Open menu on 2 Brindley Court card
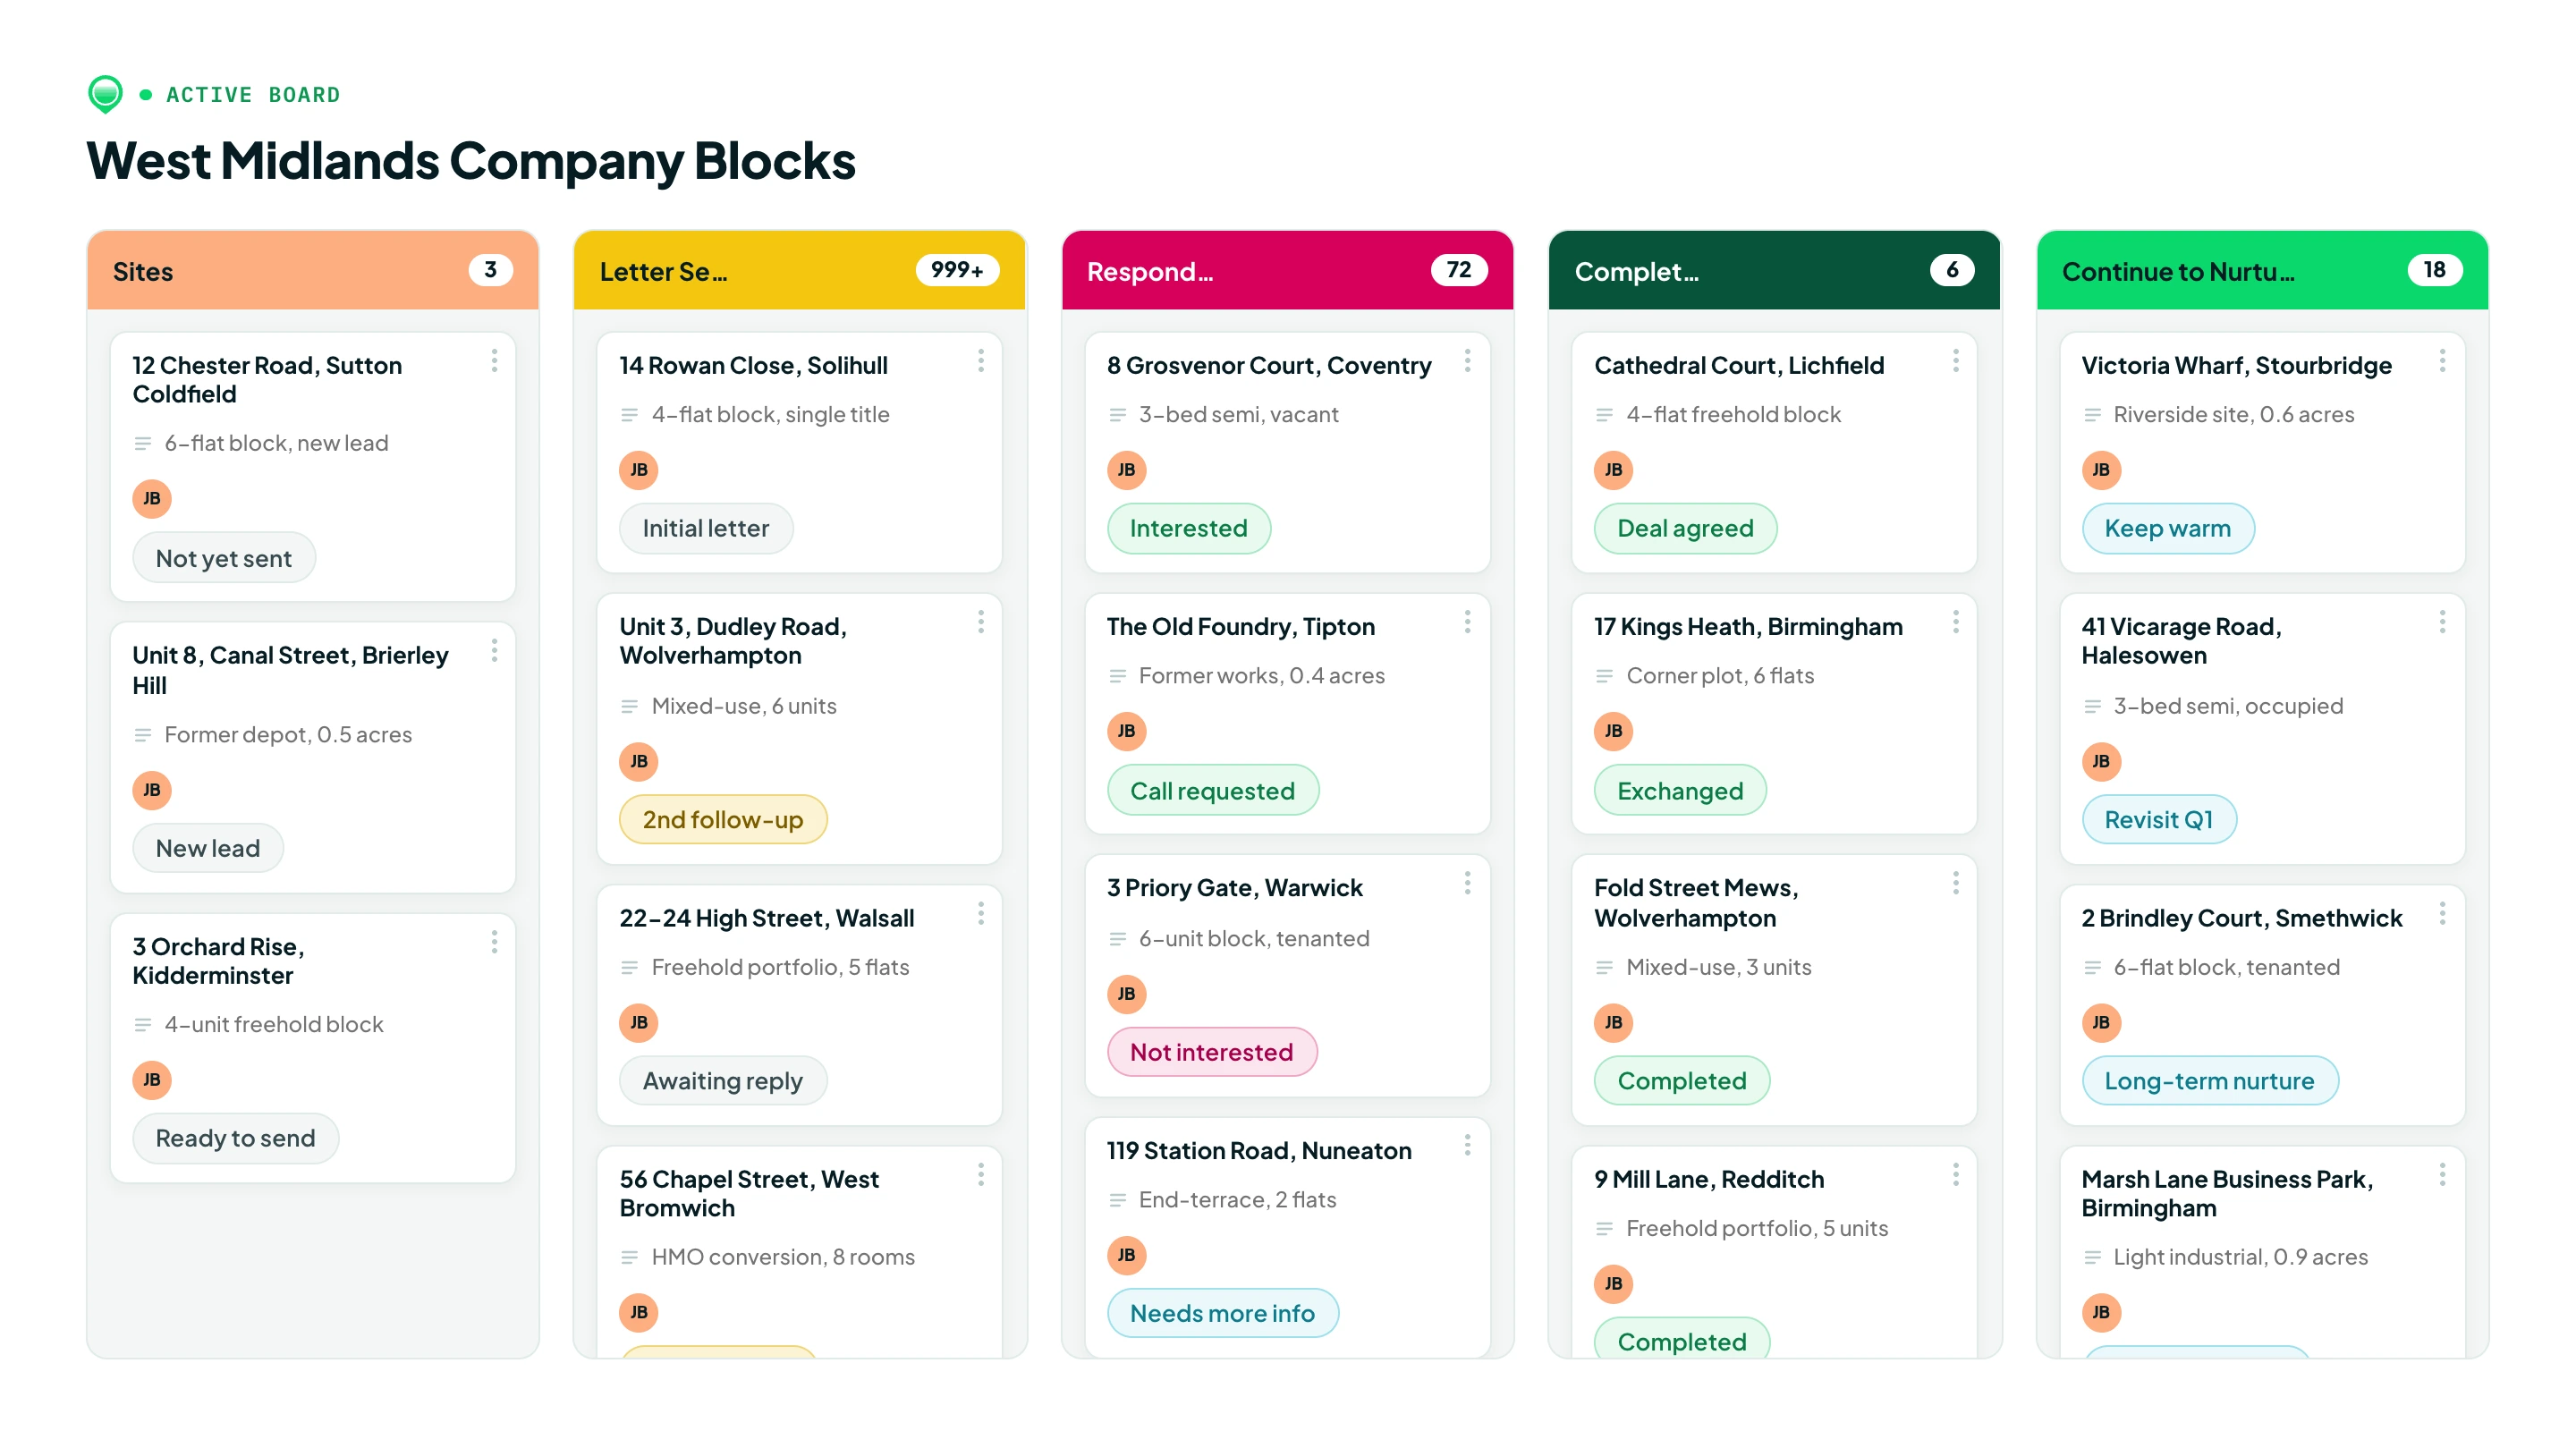The width and height of the screenshot is (2576, 1431). click(x=2443, y=913)
